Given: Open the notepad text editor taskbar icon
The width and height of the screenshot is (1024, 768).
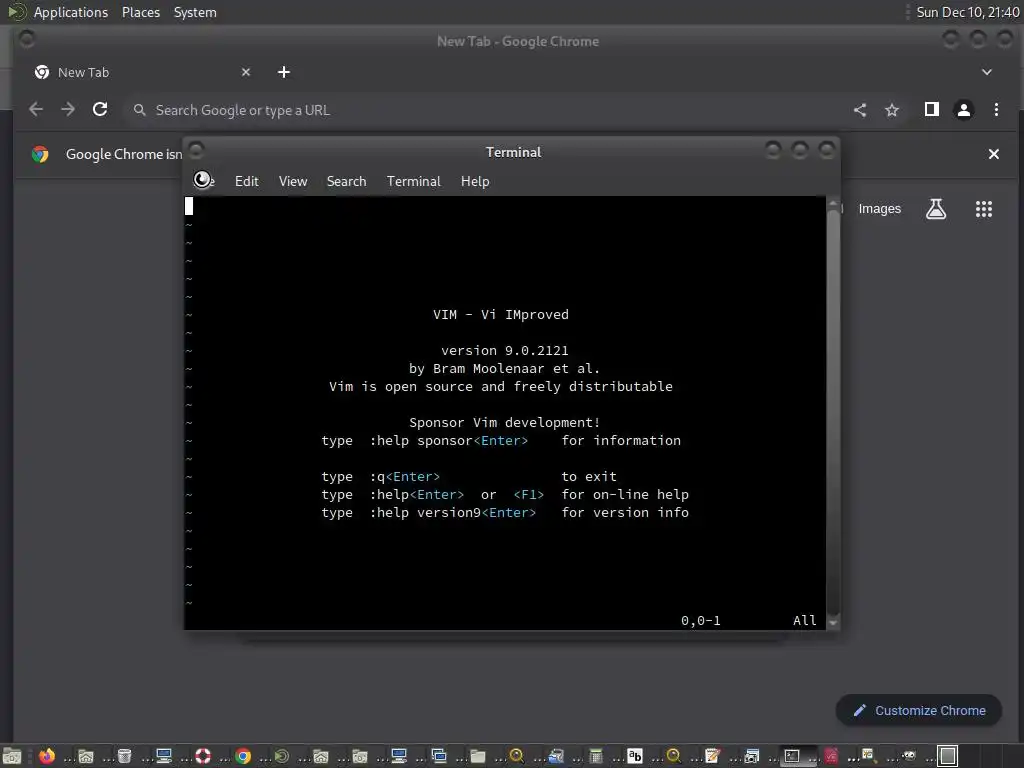Looking at the screenshot, I should click(x=712, y=756).
